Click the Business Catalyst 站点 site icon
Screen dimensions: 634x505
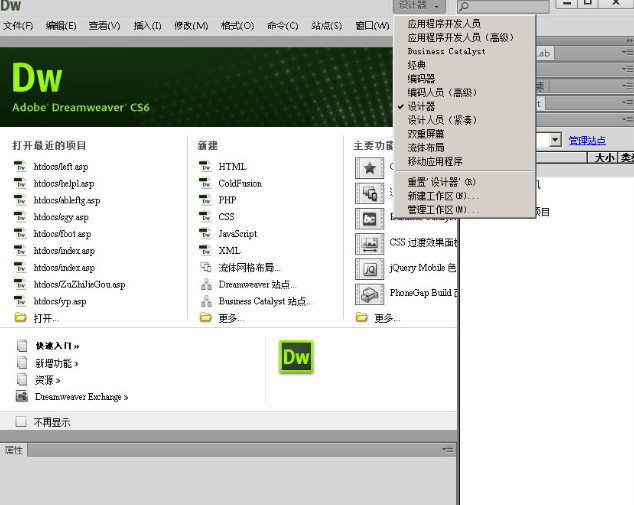(x=206, y=301)
